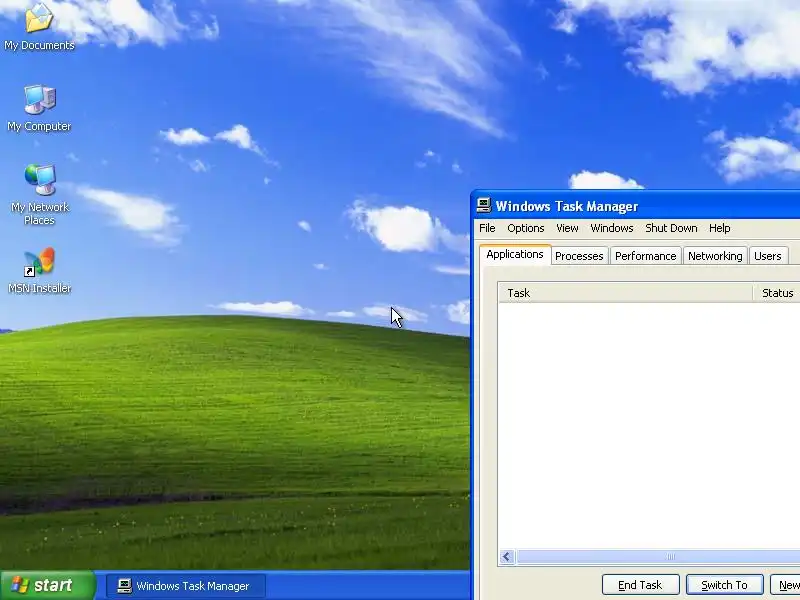The height and width of the screenshot is (600, 800).
Task: Select the MSN Installer shortcut icon
Action: [x=39, y=271]
